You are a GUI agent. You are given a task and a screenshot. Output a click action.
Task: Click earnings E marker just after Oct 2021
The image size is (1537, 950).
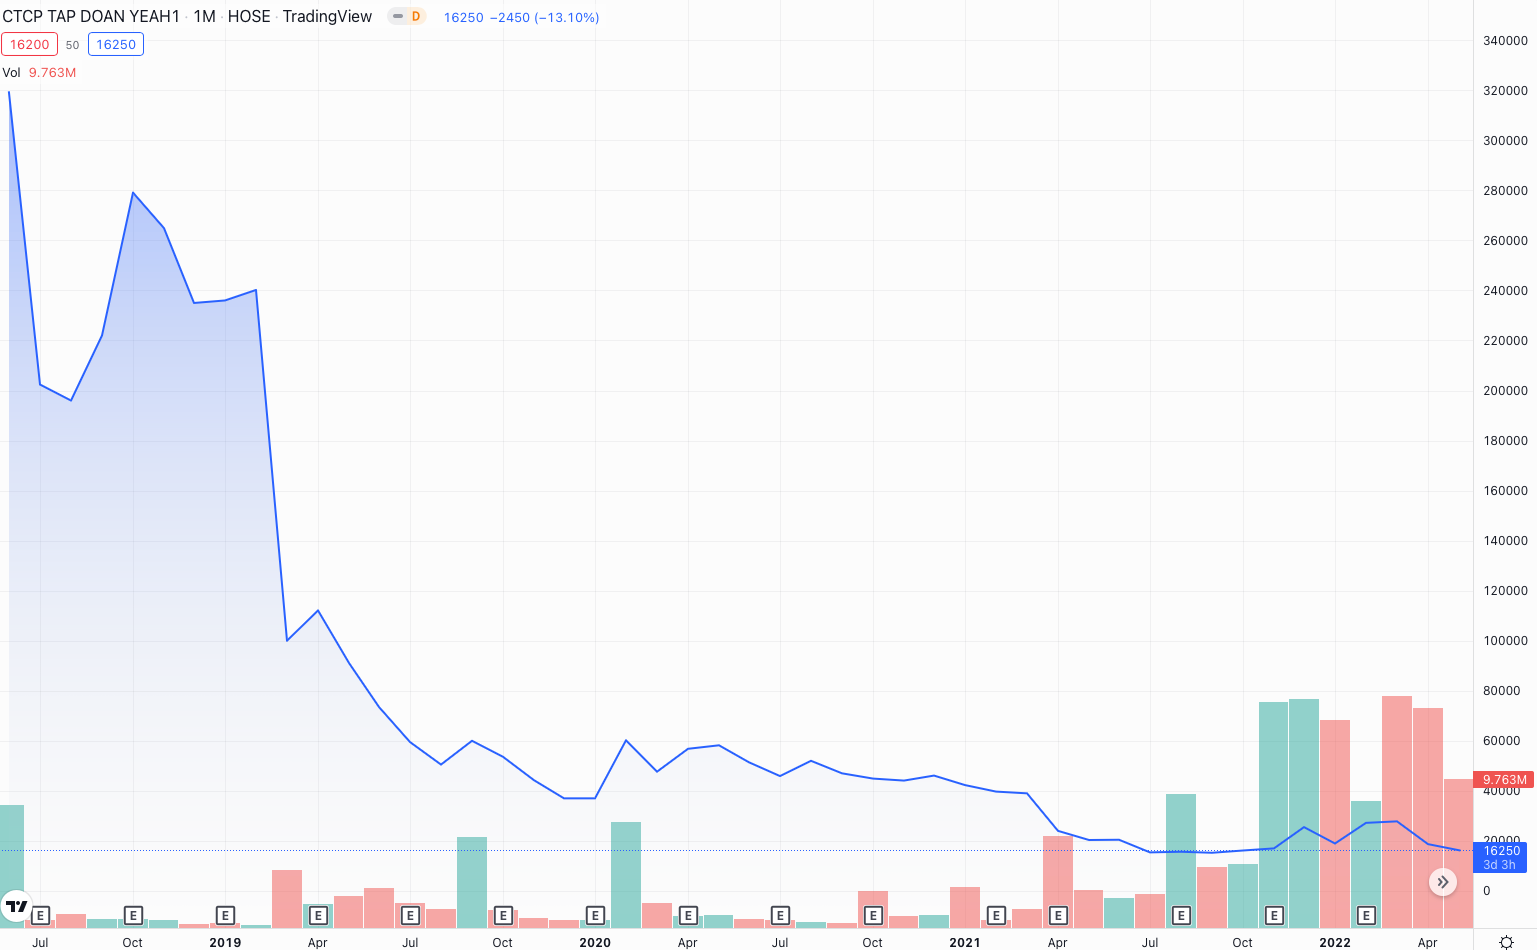(1274, 915)
